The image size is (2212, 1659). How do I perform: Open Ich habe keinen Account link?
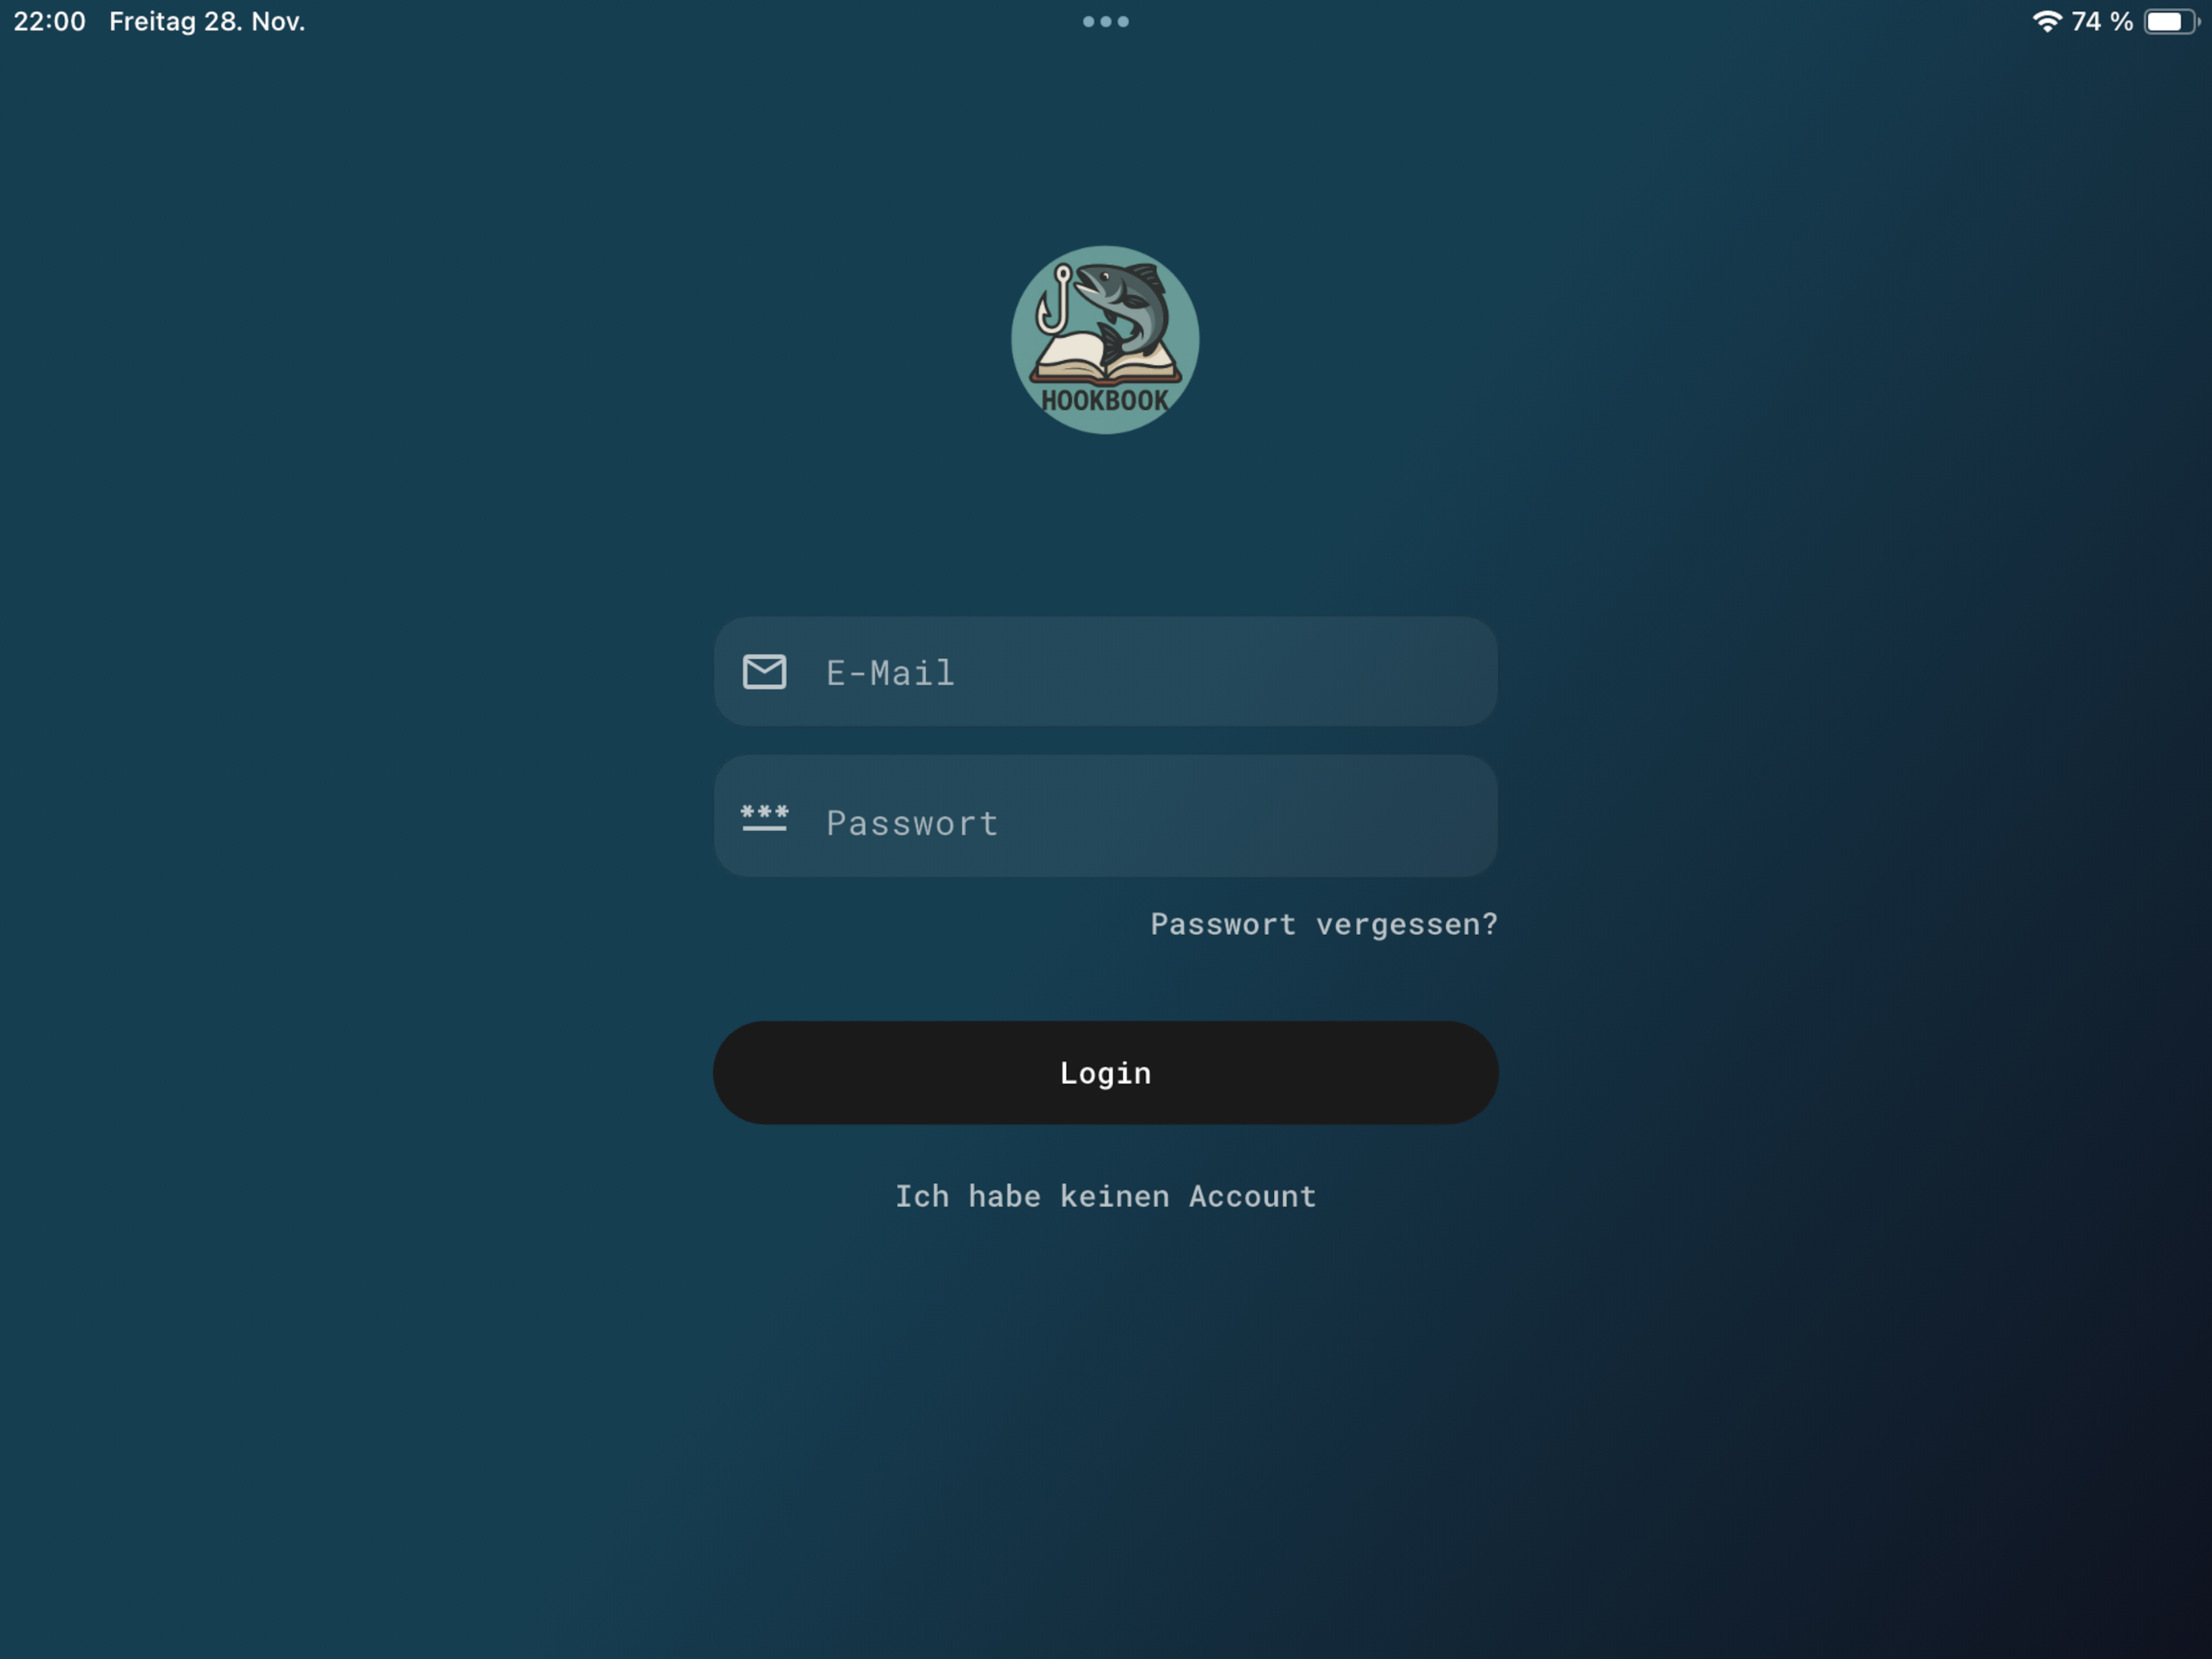1105,1196
